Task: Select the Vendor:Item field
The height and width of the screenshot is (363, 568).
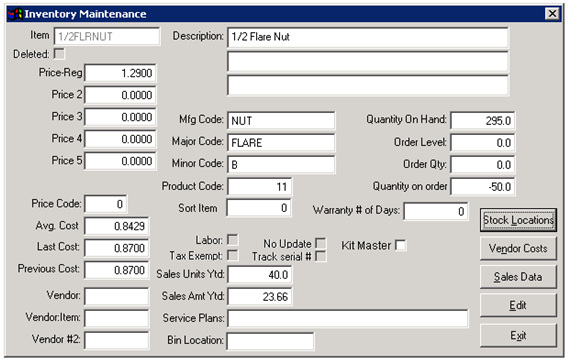Action: pyautogui.click(x=117, y=318)
